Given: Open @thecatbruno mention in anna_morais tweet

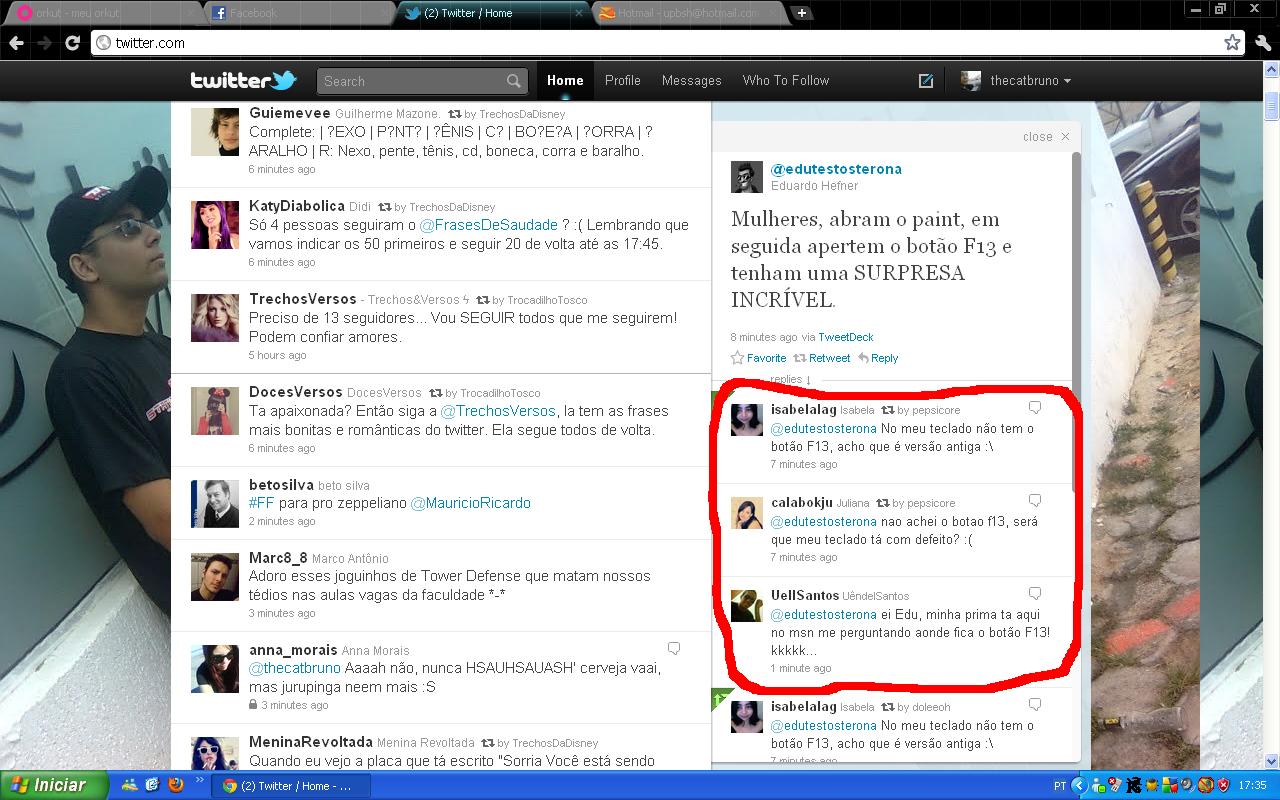Looking at the screenshot, I should tap(294, 668).
